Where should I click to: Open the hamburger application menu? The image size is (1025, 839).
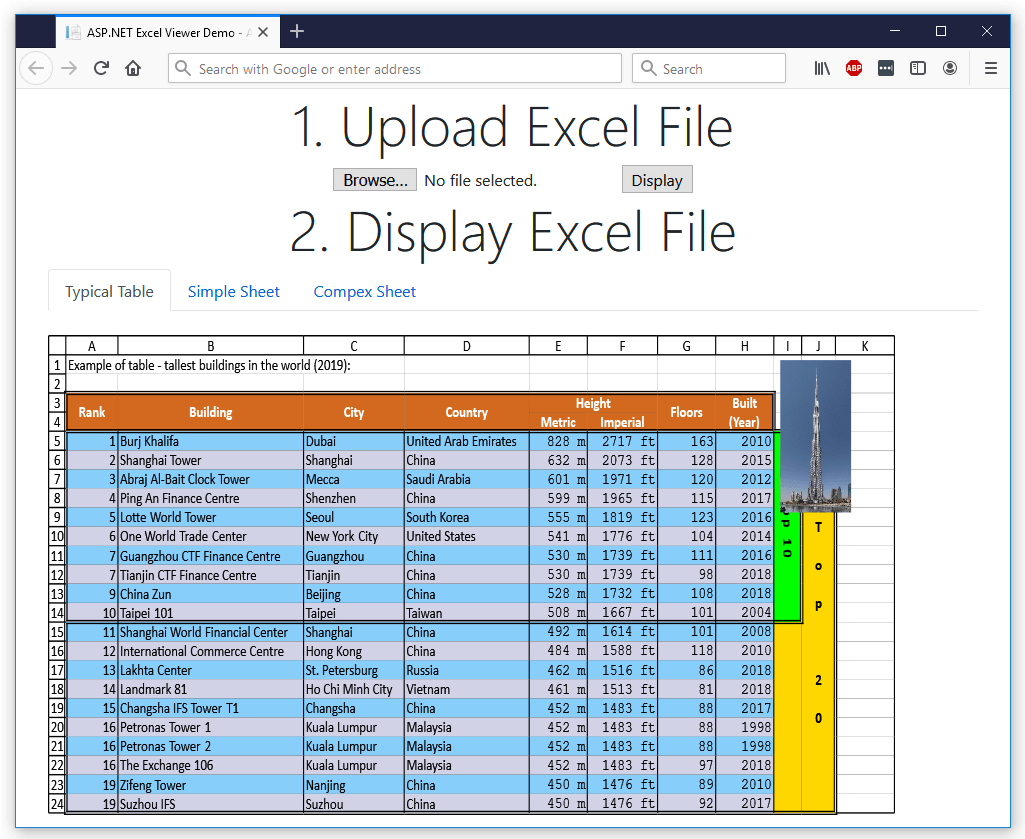(x=991, y=69)
